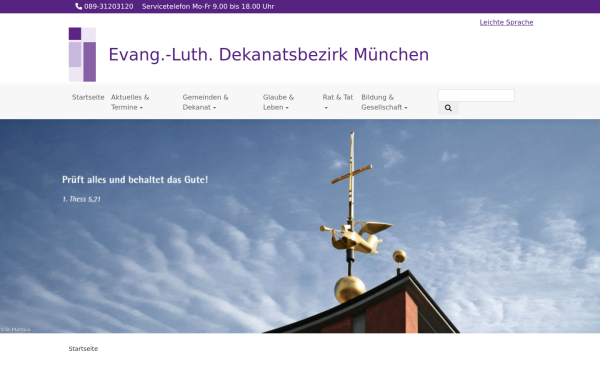
Task: Call phone number 089-31203120
Action: point(109,7)
